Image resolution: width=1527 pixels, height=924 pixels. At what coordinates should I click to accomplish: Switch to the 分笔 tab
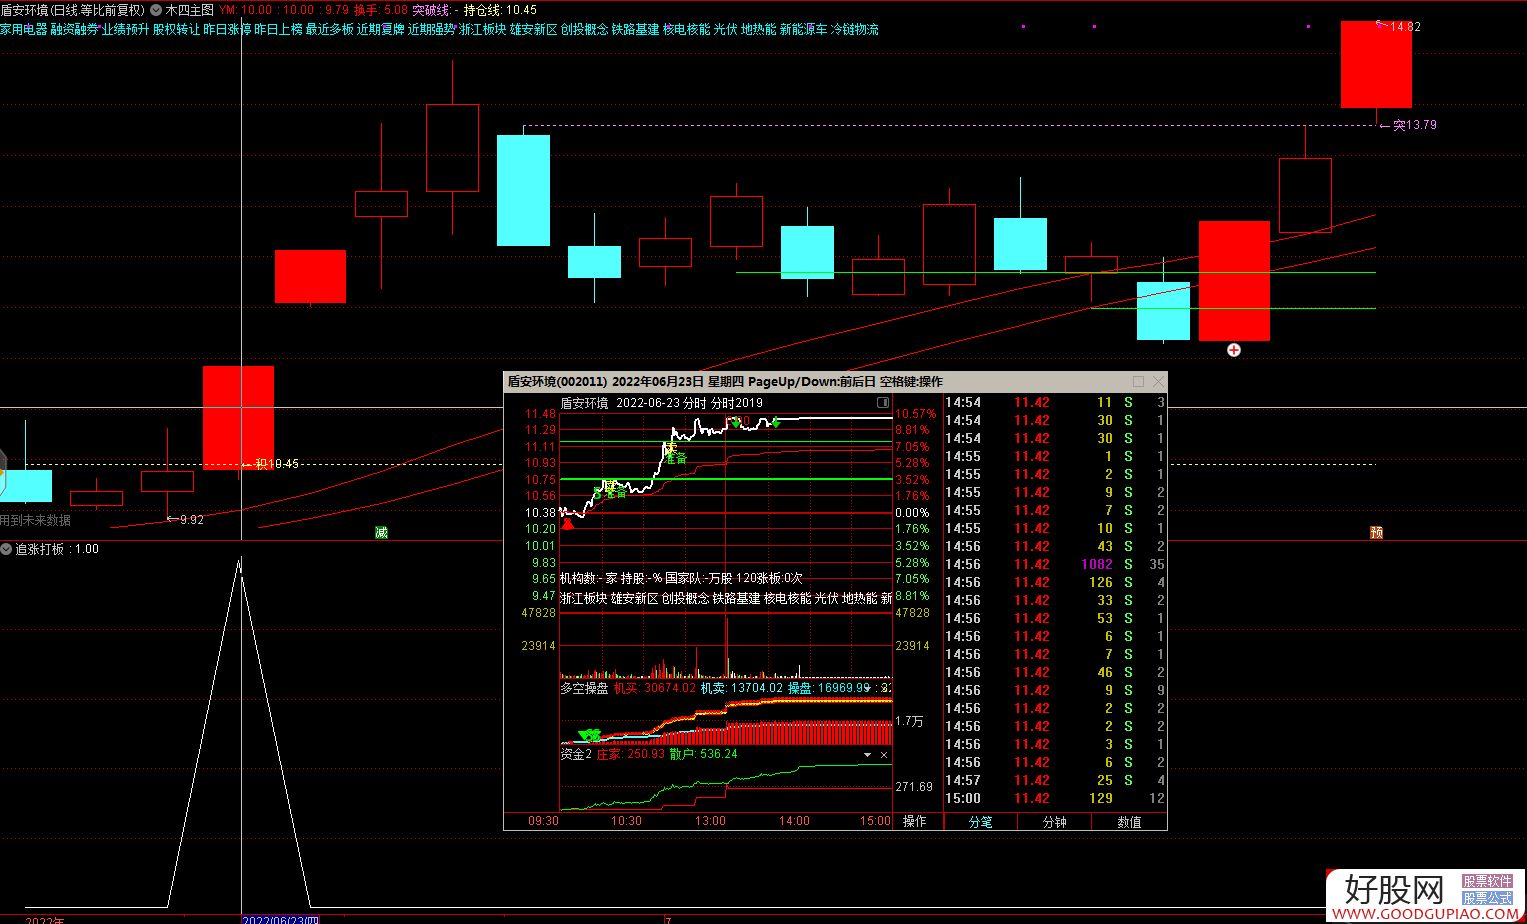coord(981,822)
